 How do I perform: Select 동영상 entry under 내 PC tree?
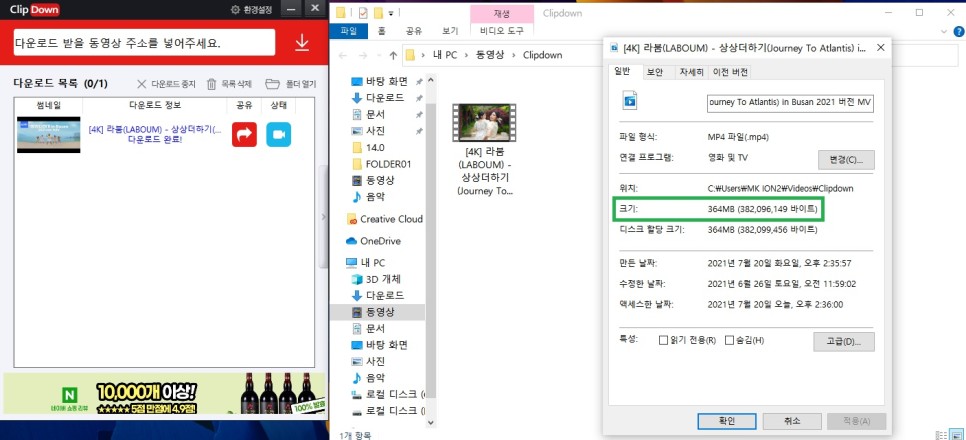(x=378, y=312)
